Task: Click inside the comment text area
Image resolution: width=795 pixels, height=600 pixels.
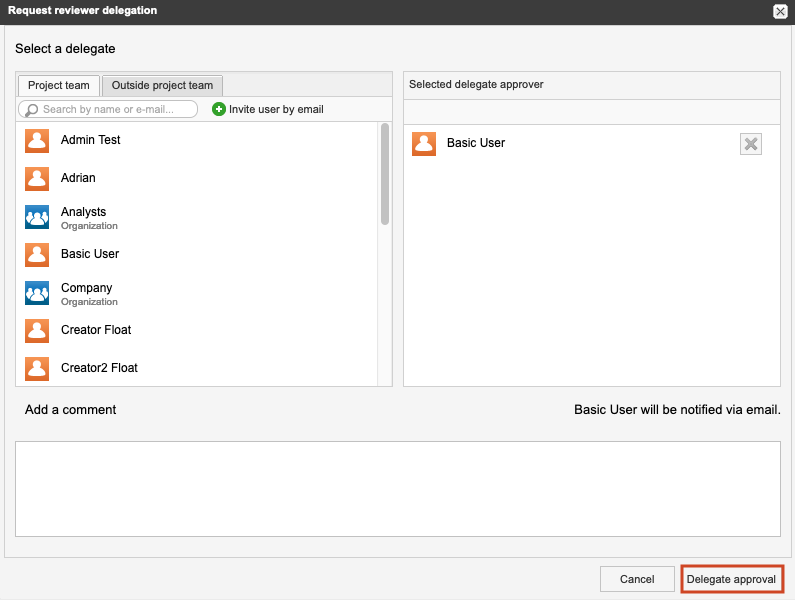Action: point(397,488)
